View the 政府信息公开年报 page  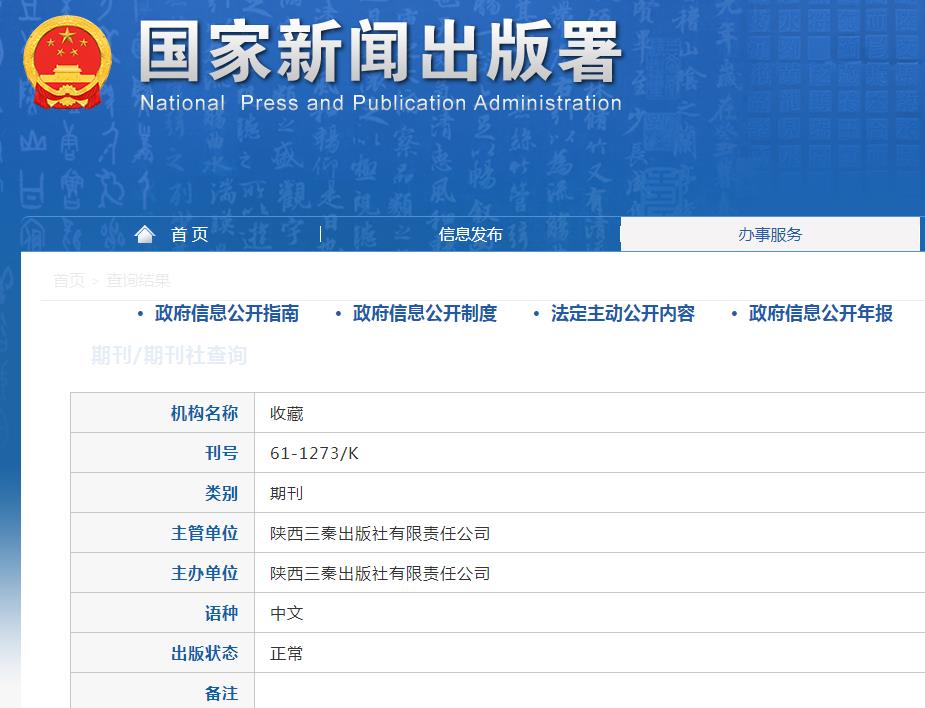point(820,313)
